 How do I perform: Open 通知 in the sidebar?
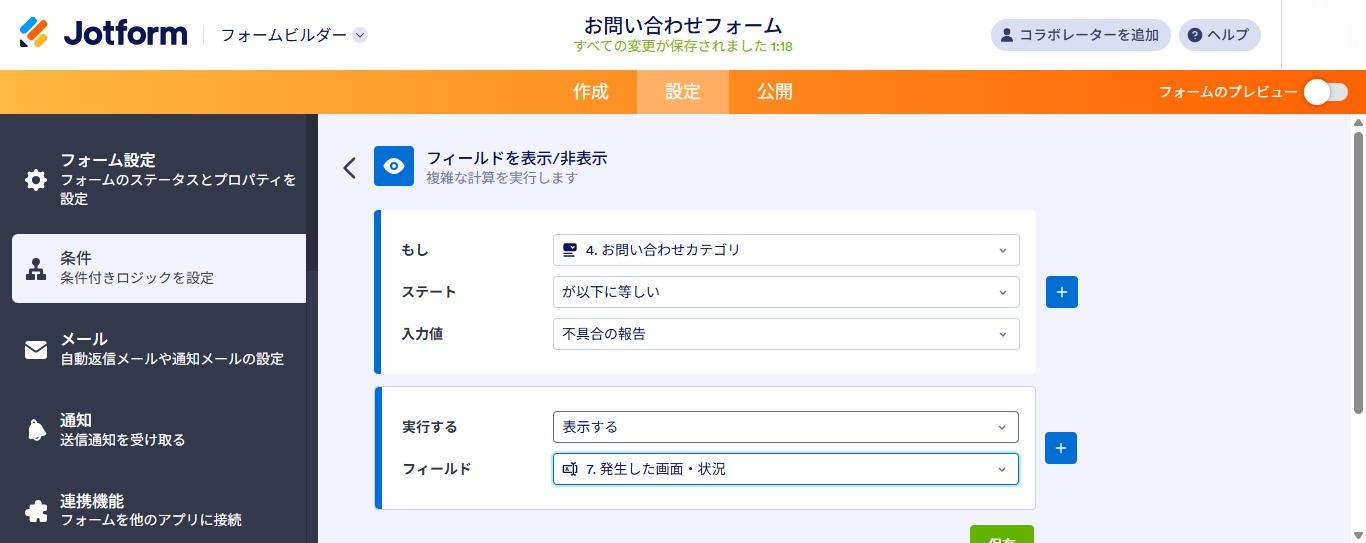[159, 430]
